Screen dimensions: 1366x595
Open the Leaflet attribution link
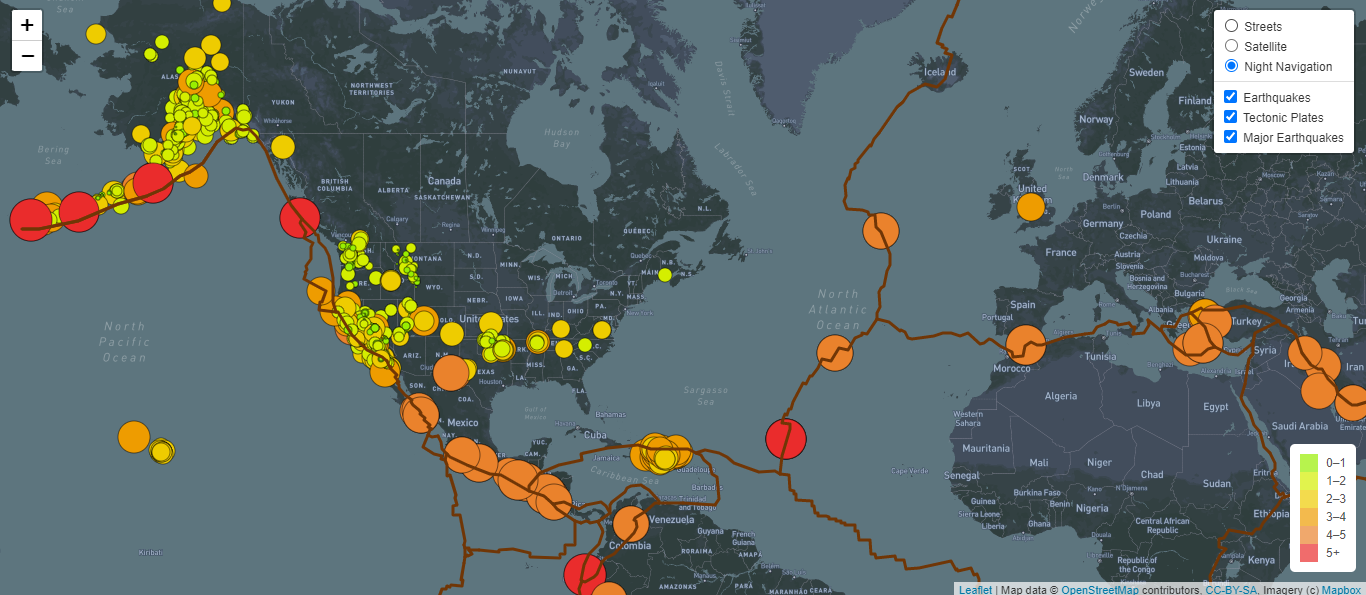point(975,589)
